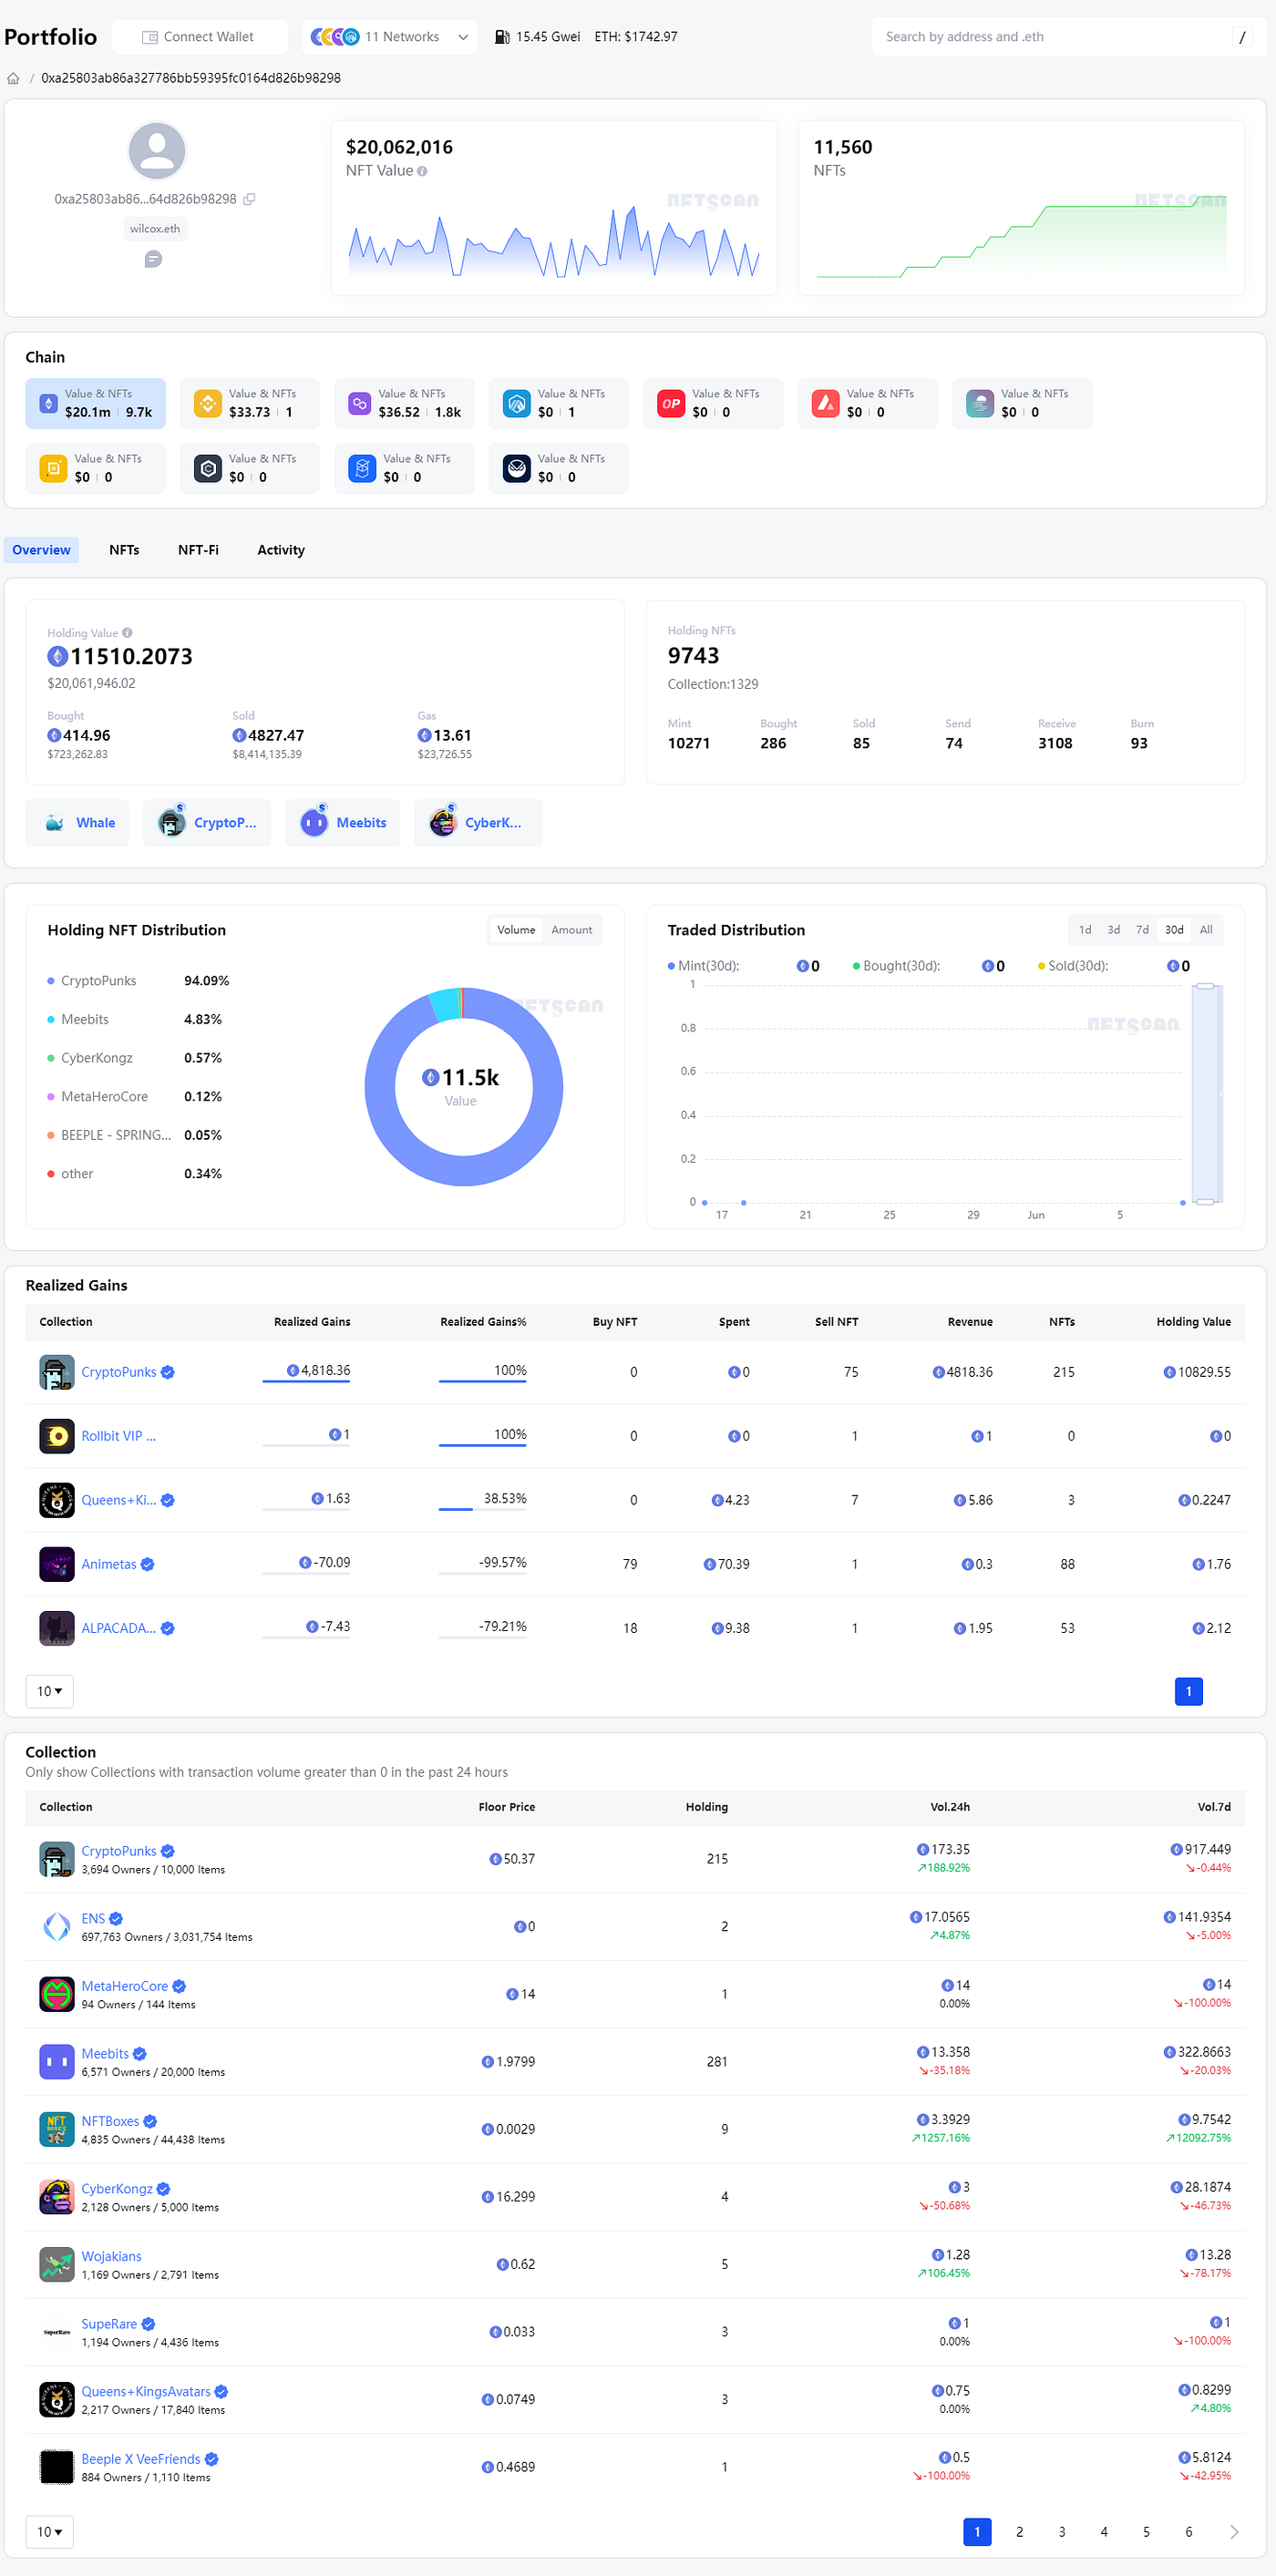Image resolution: width=1276 pixels, height=2576 pixels.
Task: Open Meebits collection logo in Collection table
Action: tap(57, 2061)
